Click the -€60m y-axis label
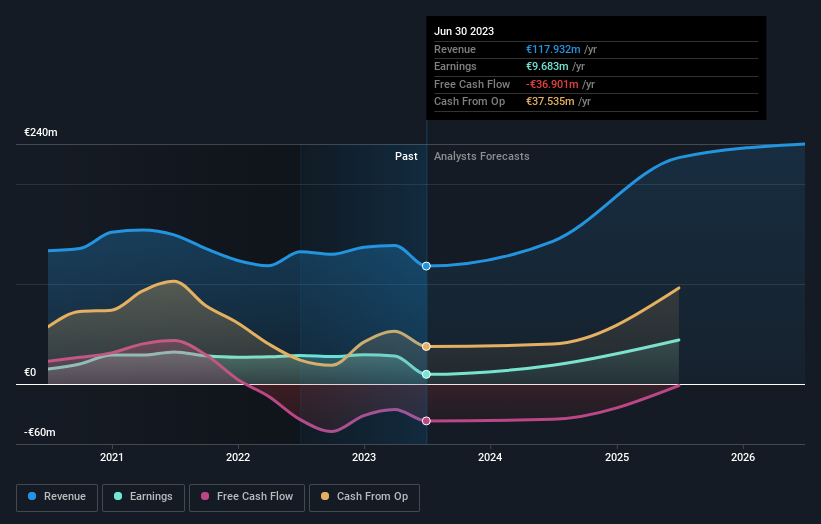The image size is (821, 524). point(40,432)
